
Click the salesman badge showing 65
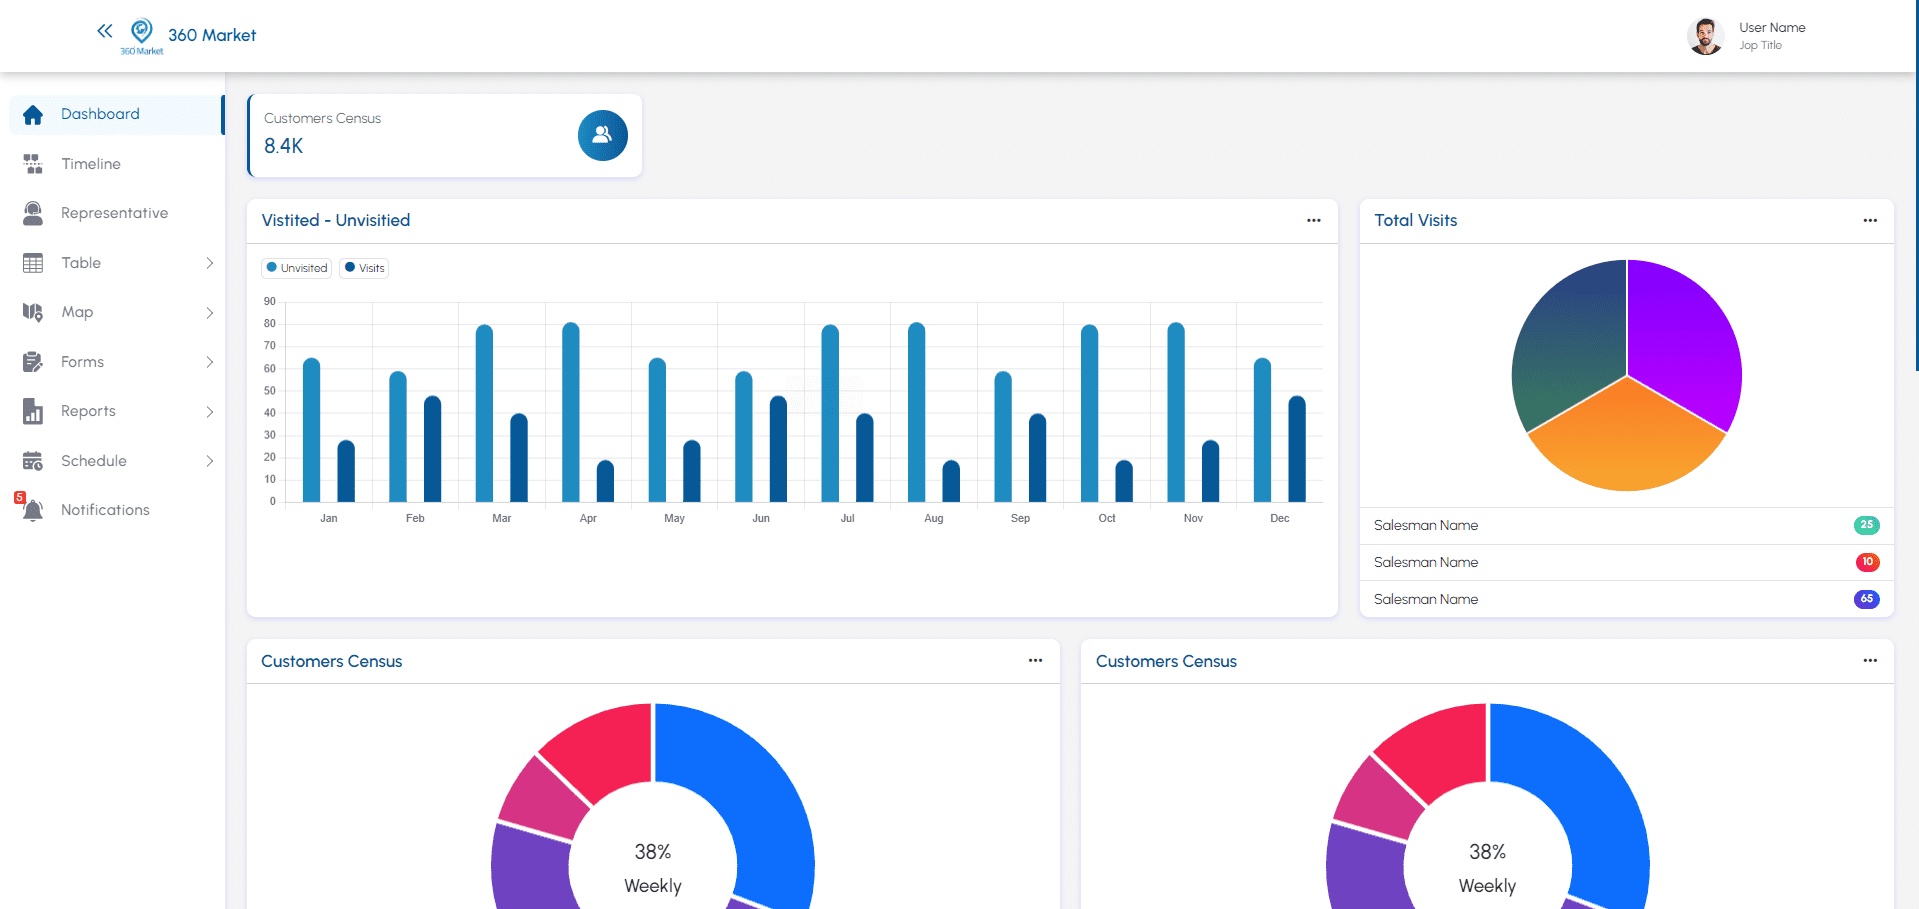coord(1866,599)
